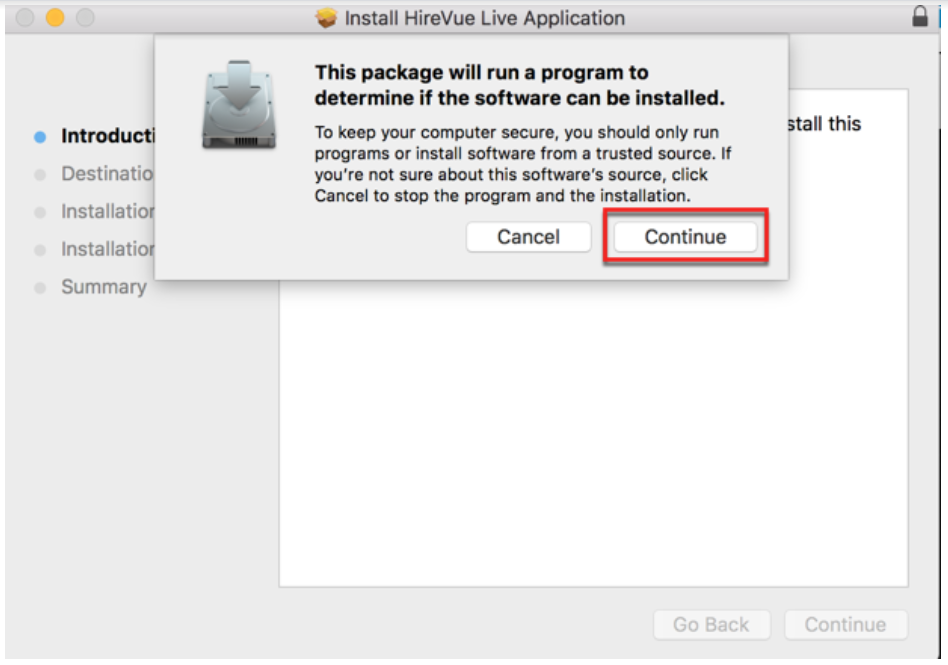This screenshot has width=948, height=665.
Task: Click the package box icon beside the window title
Action: 326,18
